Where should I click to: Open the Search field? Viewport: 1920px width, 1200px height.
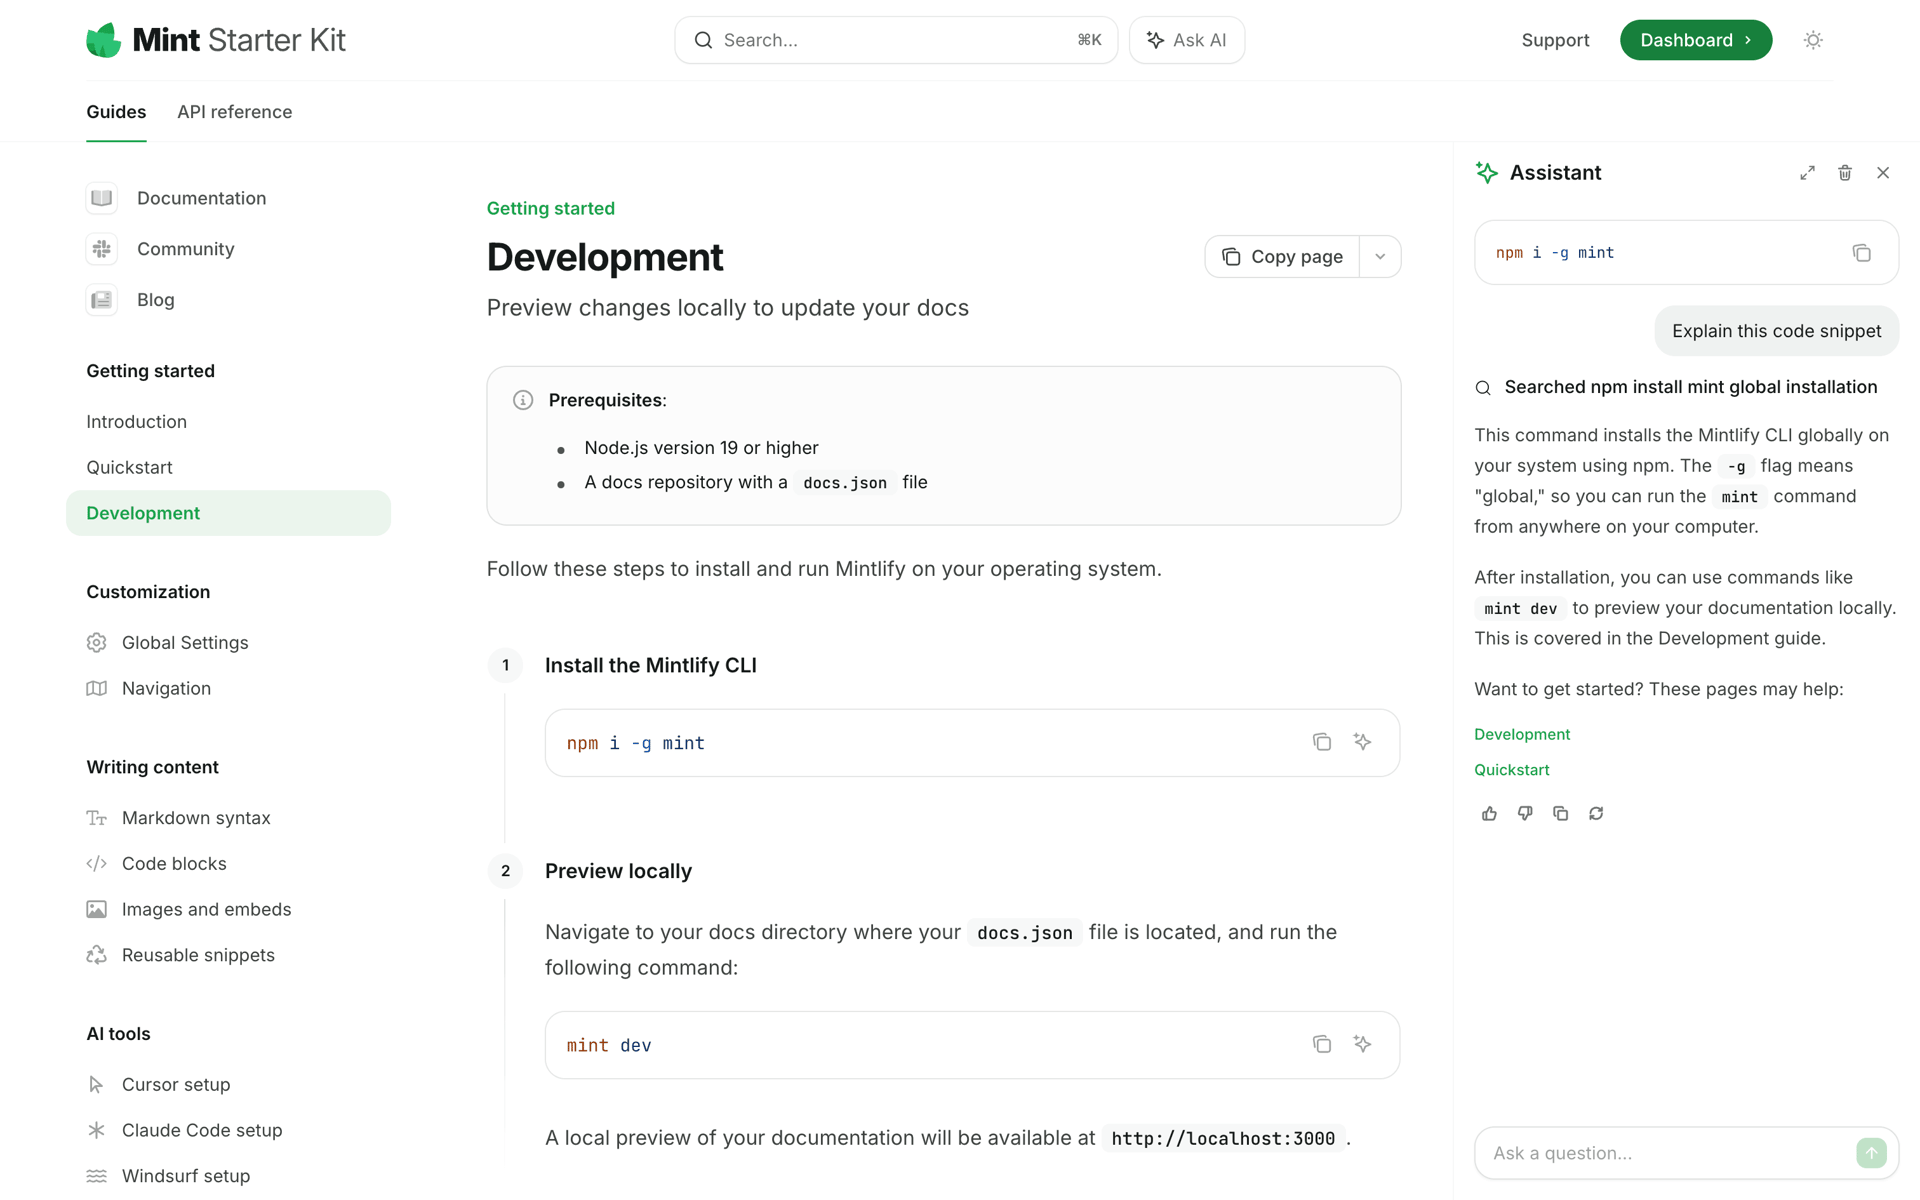pos(896,40)
